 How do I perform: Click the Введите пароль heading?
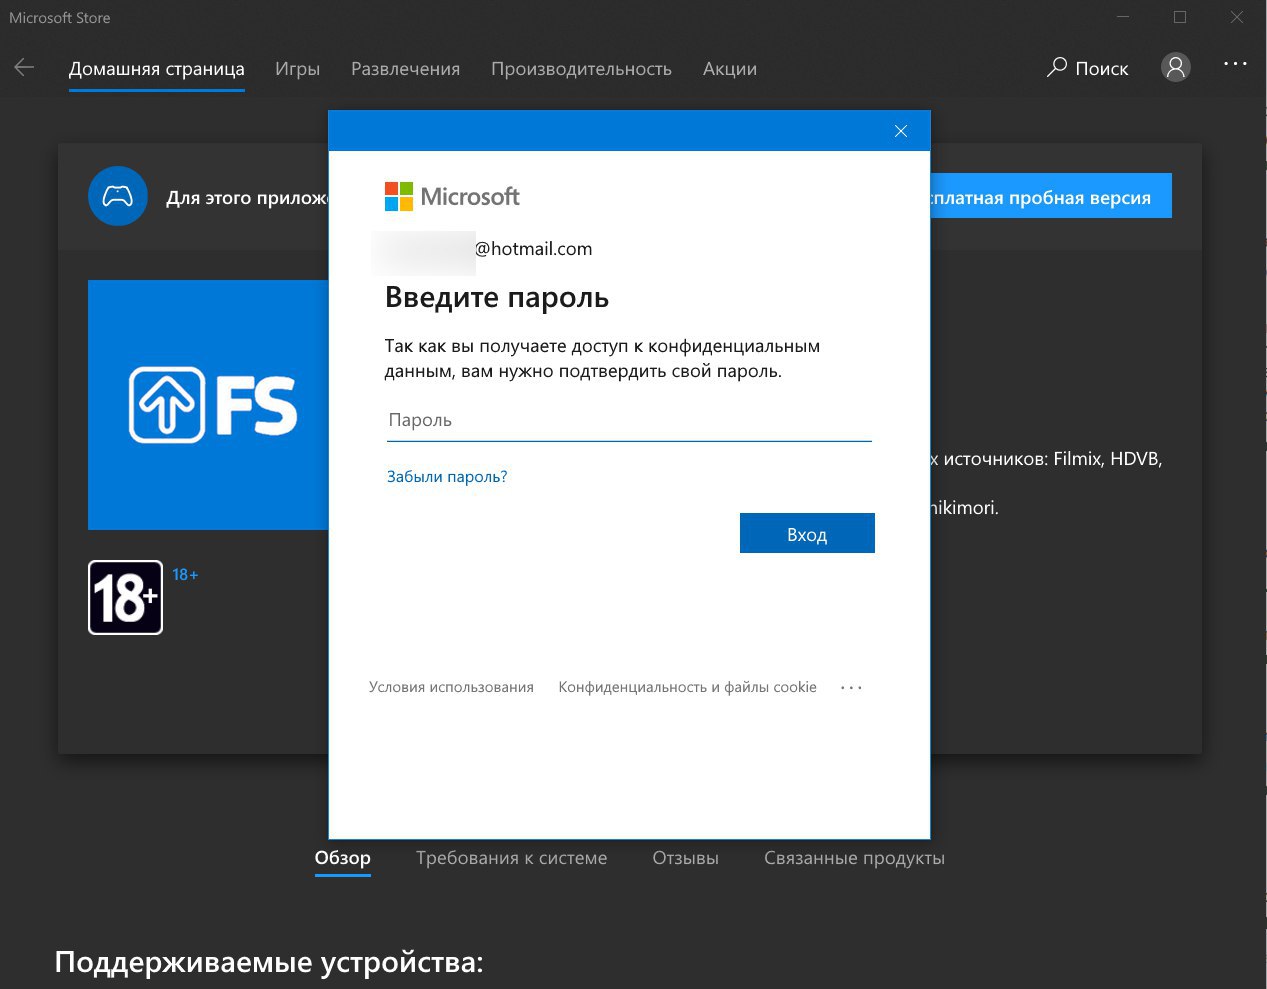pos(497,297)
